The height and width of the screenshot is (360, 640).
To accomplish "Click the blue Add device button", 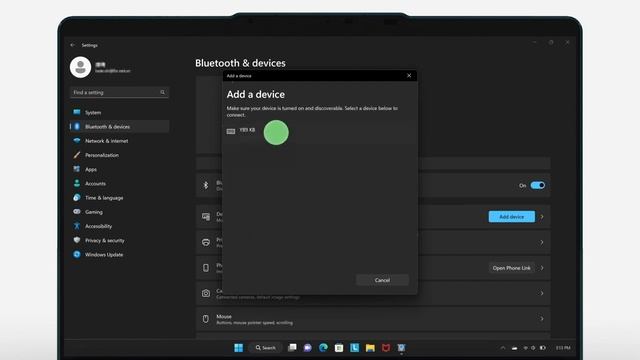I will (x=511, y=217).
